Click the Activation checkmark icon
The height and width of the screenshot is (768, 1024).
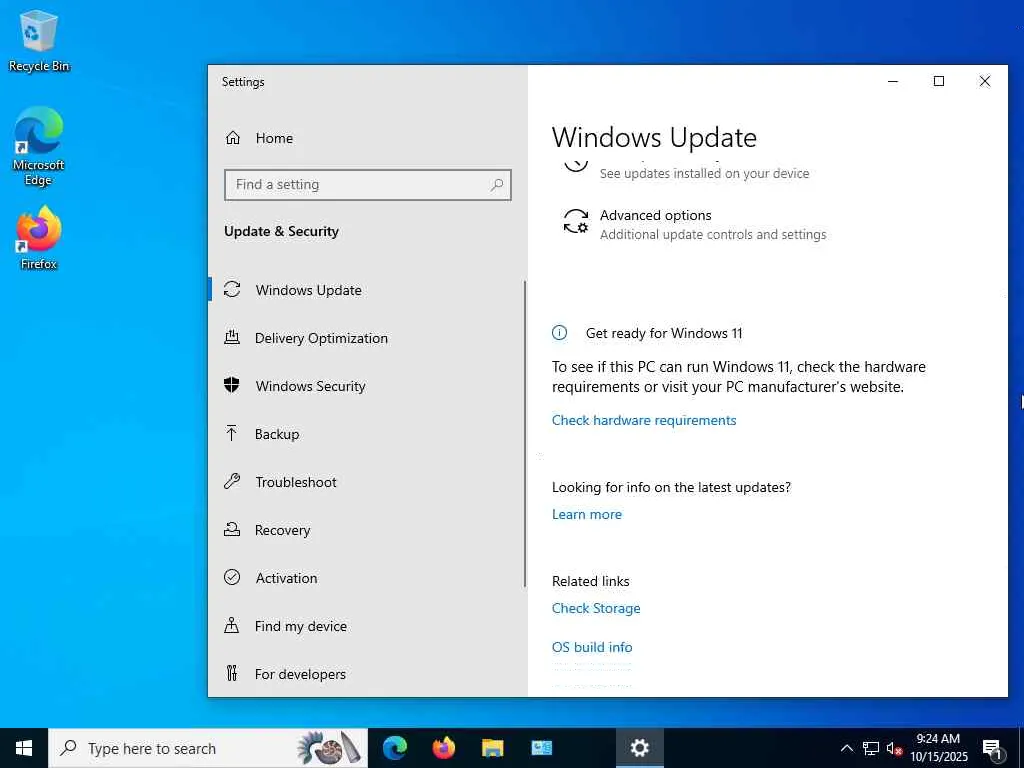pyautogui.click(x=232, y=577)
